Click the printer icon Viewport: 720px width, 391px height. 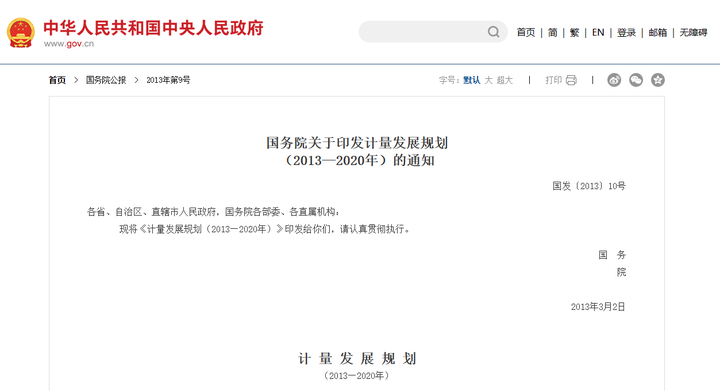point(571,80)
